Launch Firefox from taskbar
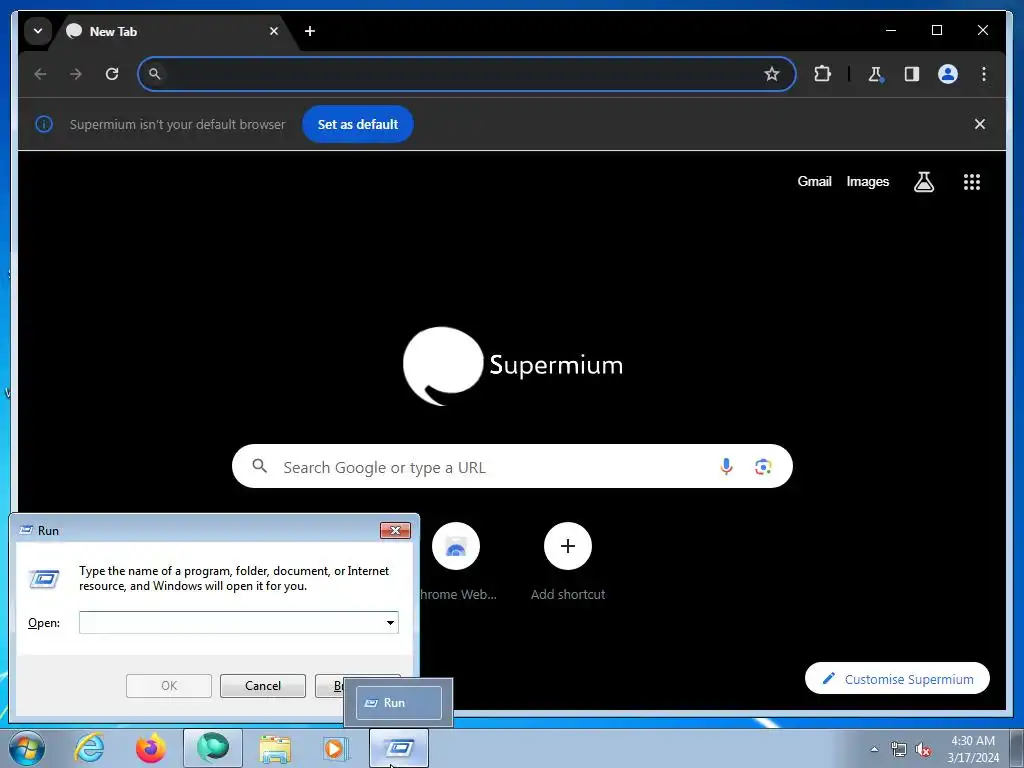Image resolution: width=1024 pixels, height=768 pixels. click(x=150, y=748)
